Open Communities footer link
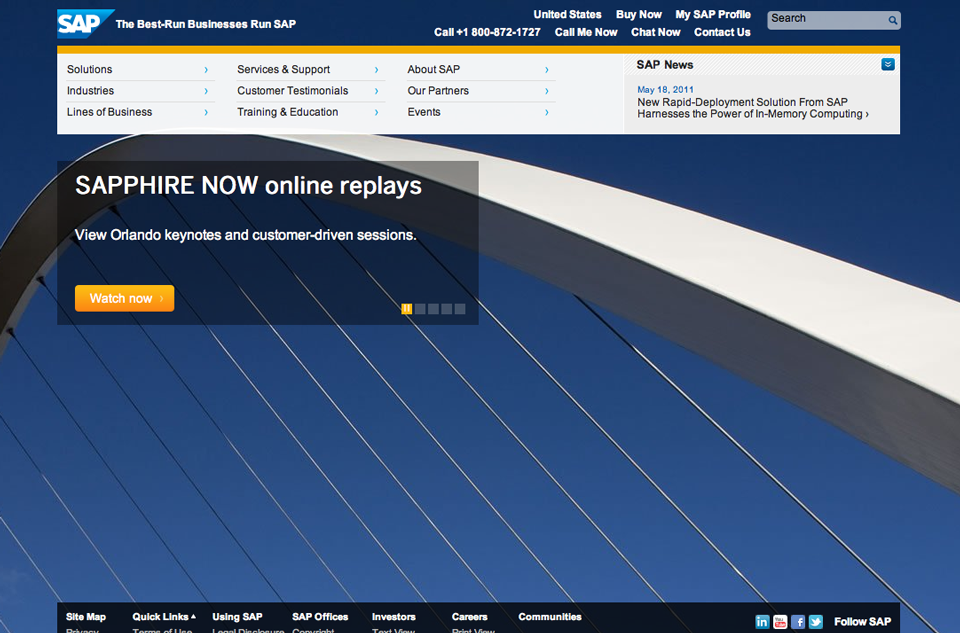 point(550,616)
